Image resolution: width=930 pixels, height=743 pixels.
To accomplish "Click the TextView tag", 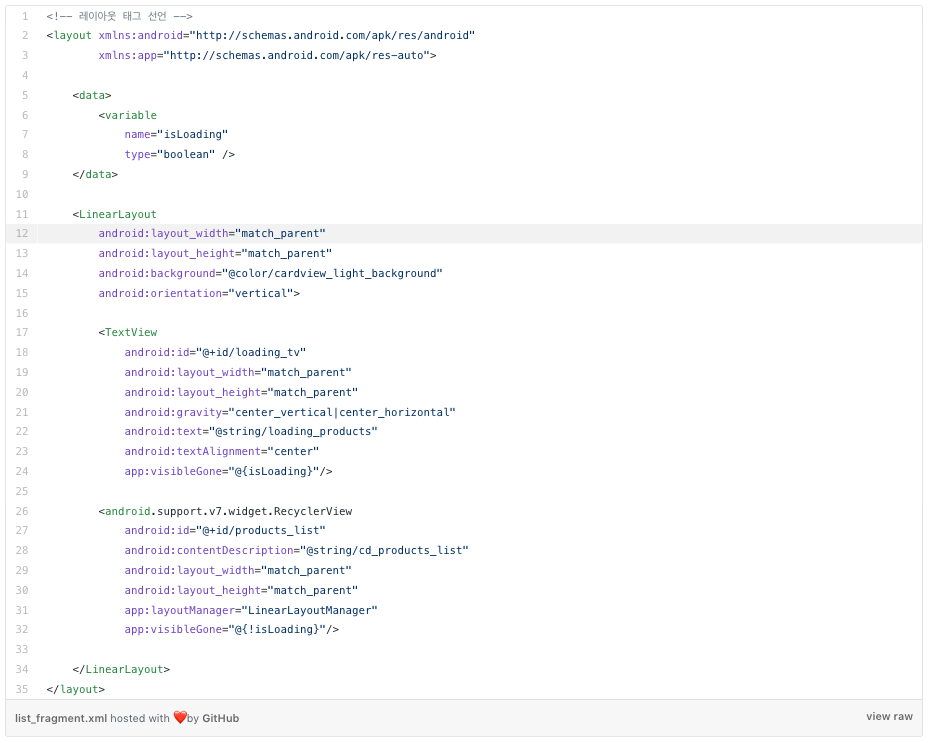I will [x=128, y=333].
